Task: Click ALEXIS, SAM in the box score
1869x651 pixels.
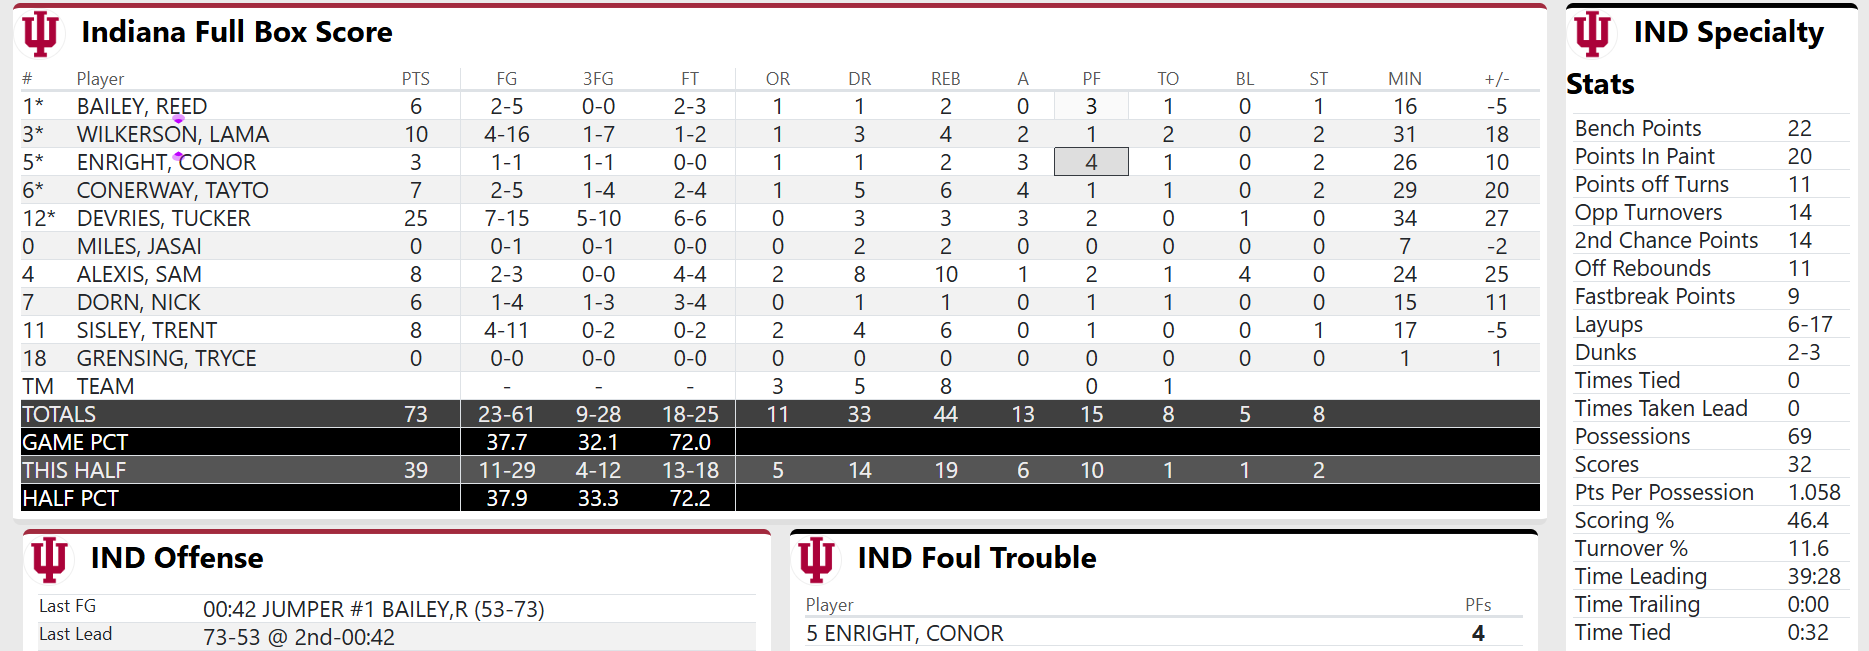Action: tap(139, 274)
